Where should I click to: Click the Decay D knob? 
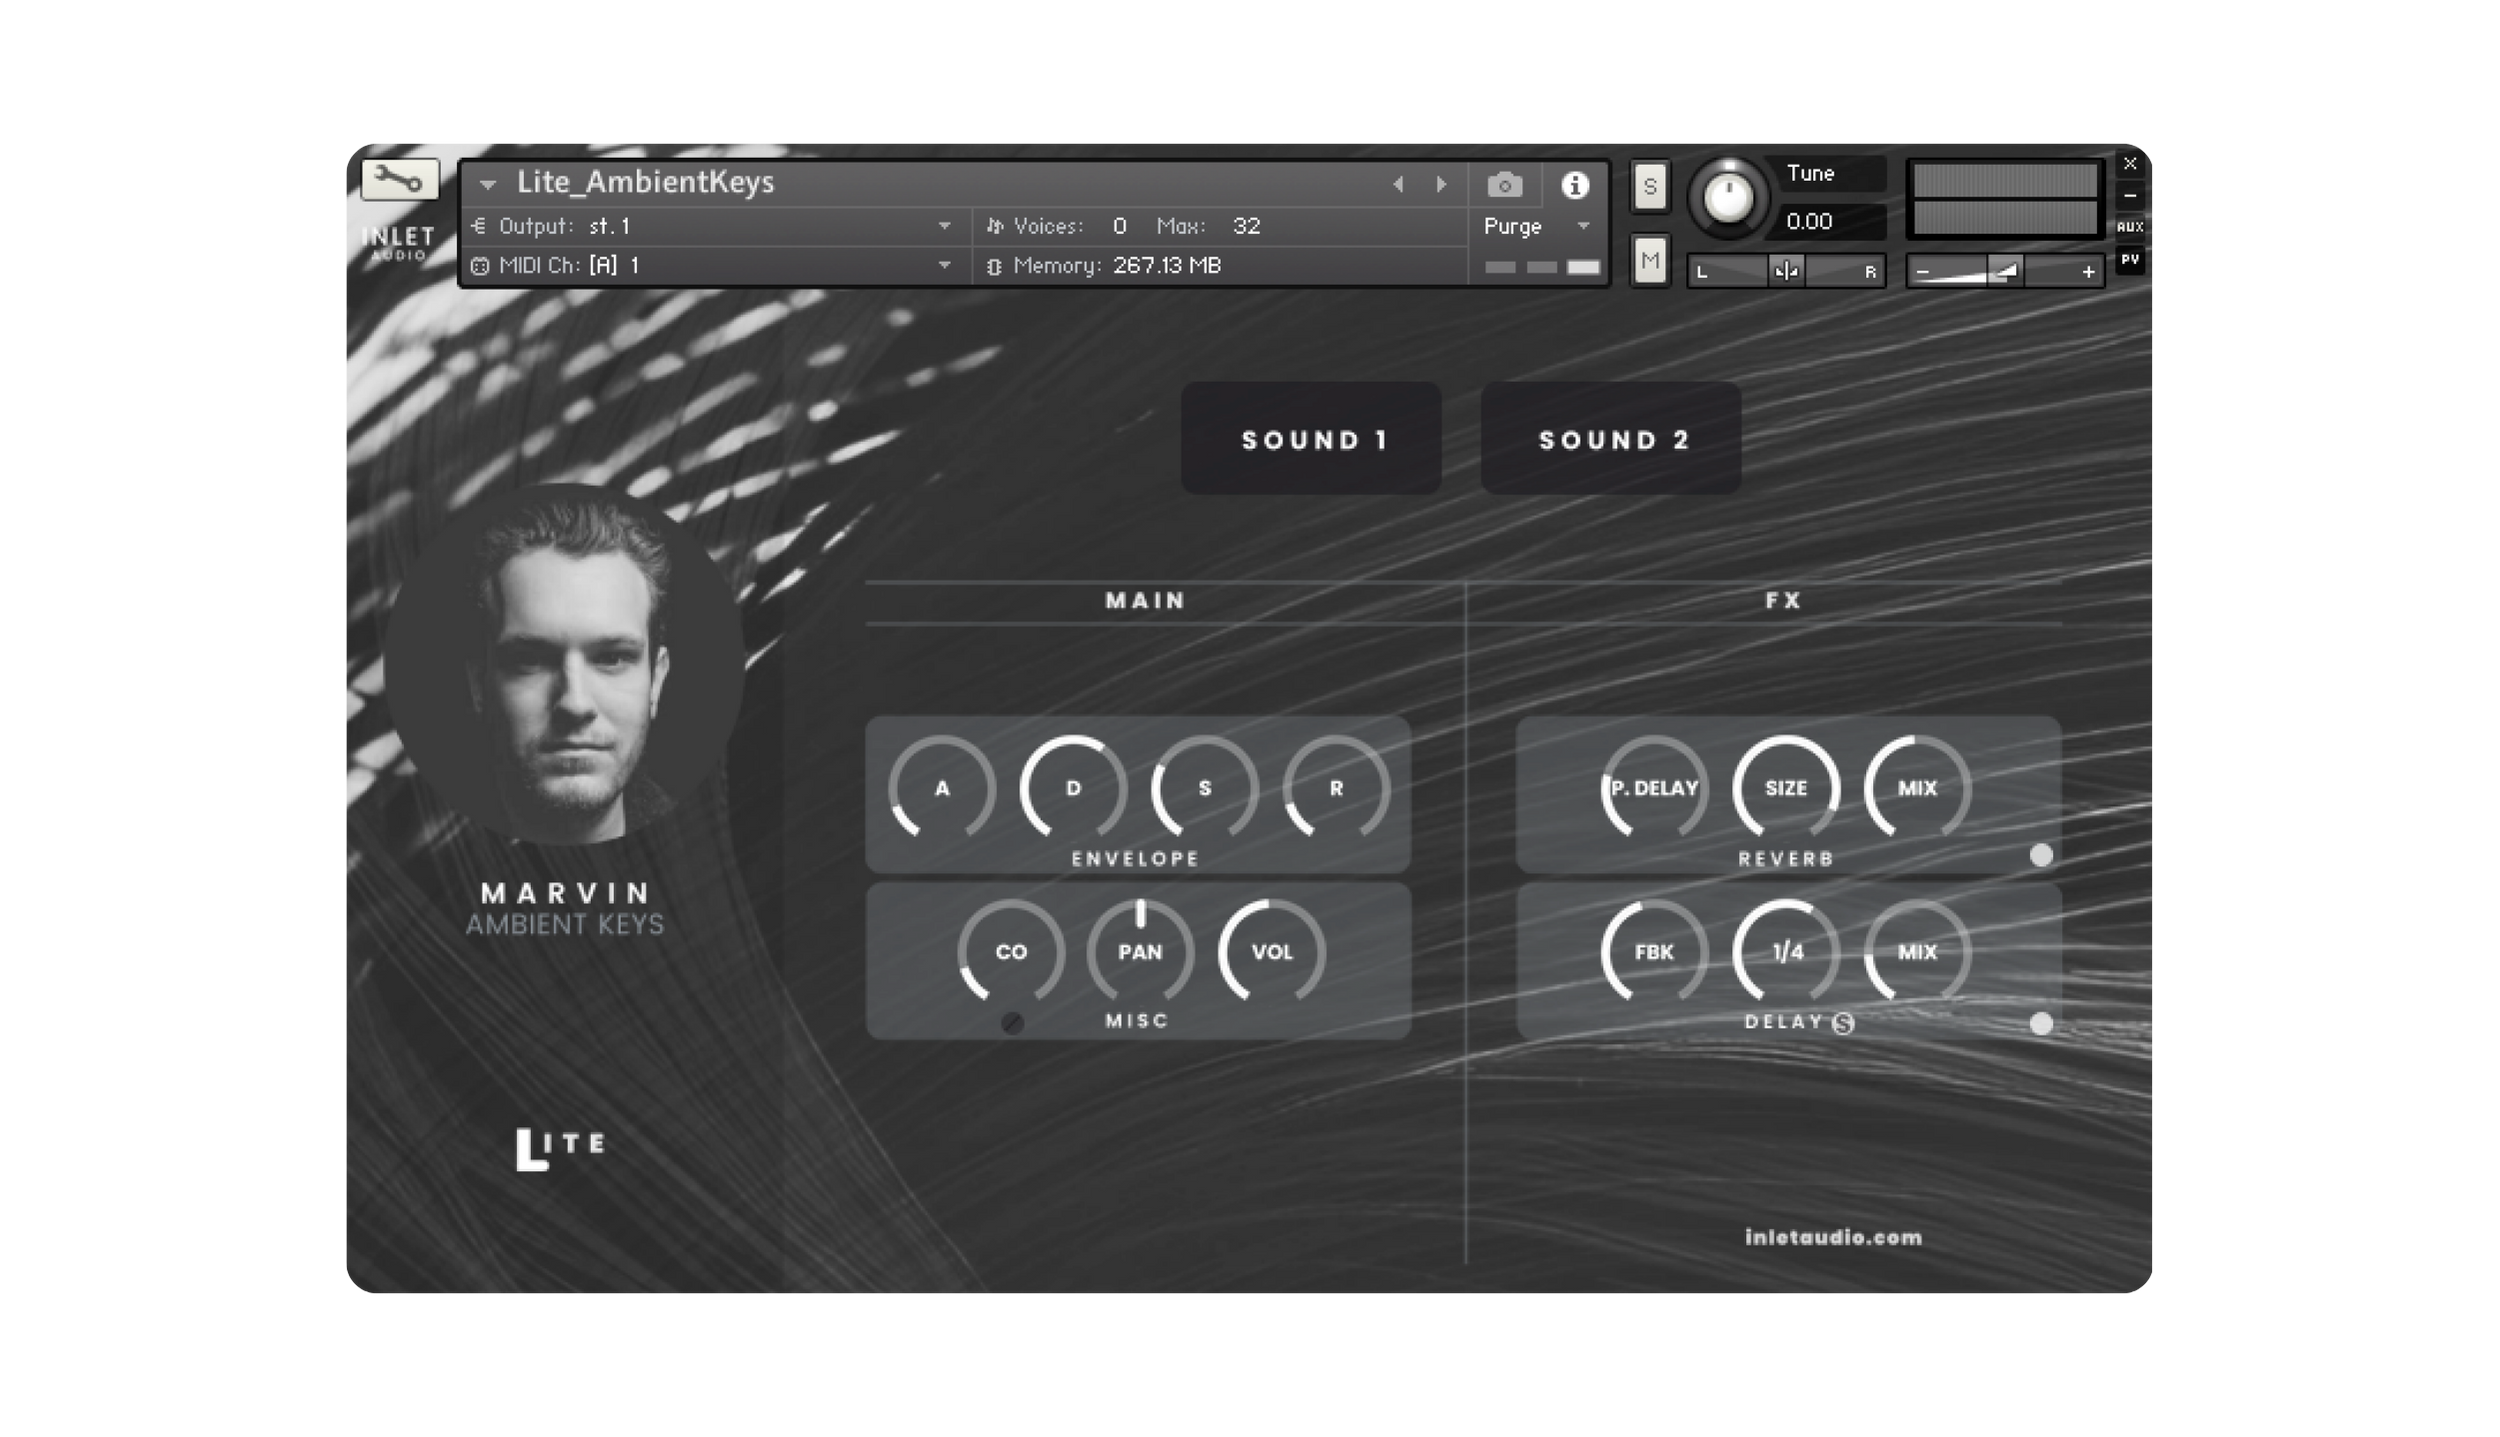(1073, 788)
